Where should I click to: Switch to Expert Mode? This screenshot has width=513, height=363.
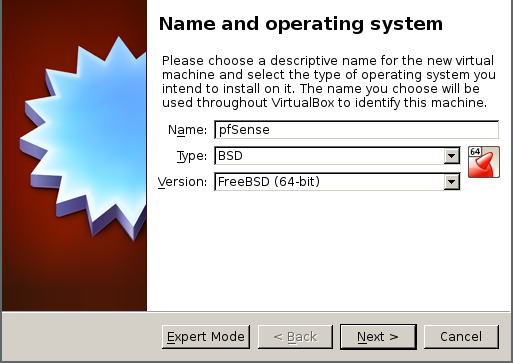[206, 337]
